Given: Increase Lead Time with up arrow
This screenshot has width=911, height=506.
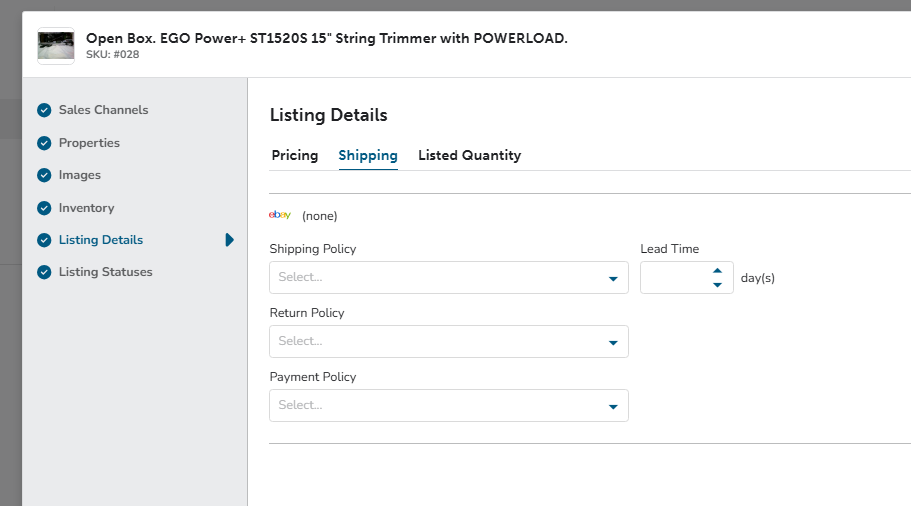Looking at the screenshot, I should click(718, 271).
